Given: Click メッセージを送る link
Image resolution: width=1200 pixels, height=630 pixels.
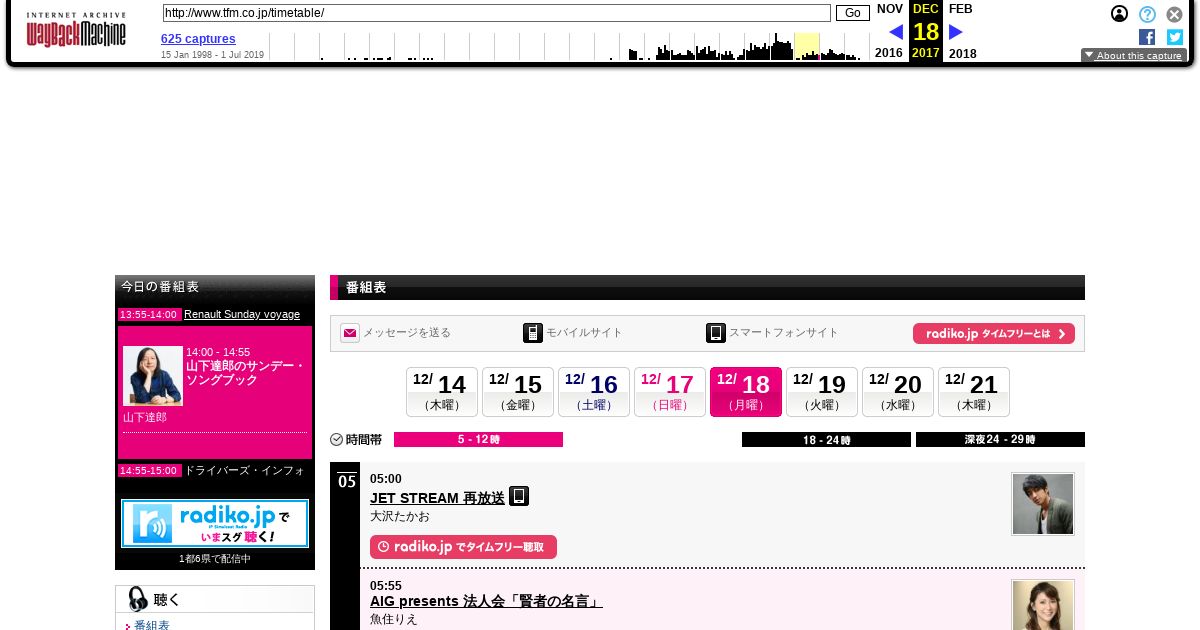Looking at the screenshot, I should (406, 333).
